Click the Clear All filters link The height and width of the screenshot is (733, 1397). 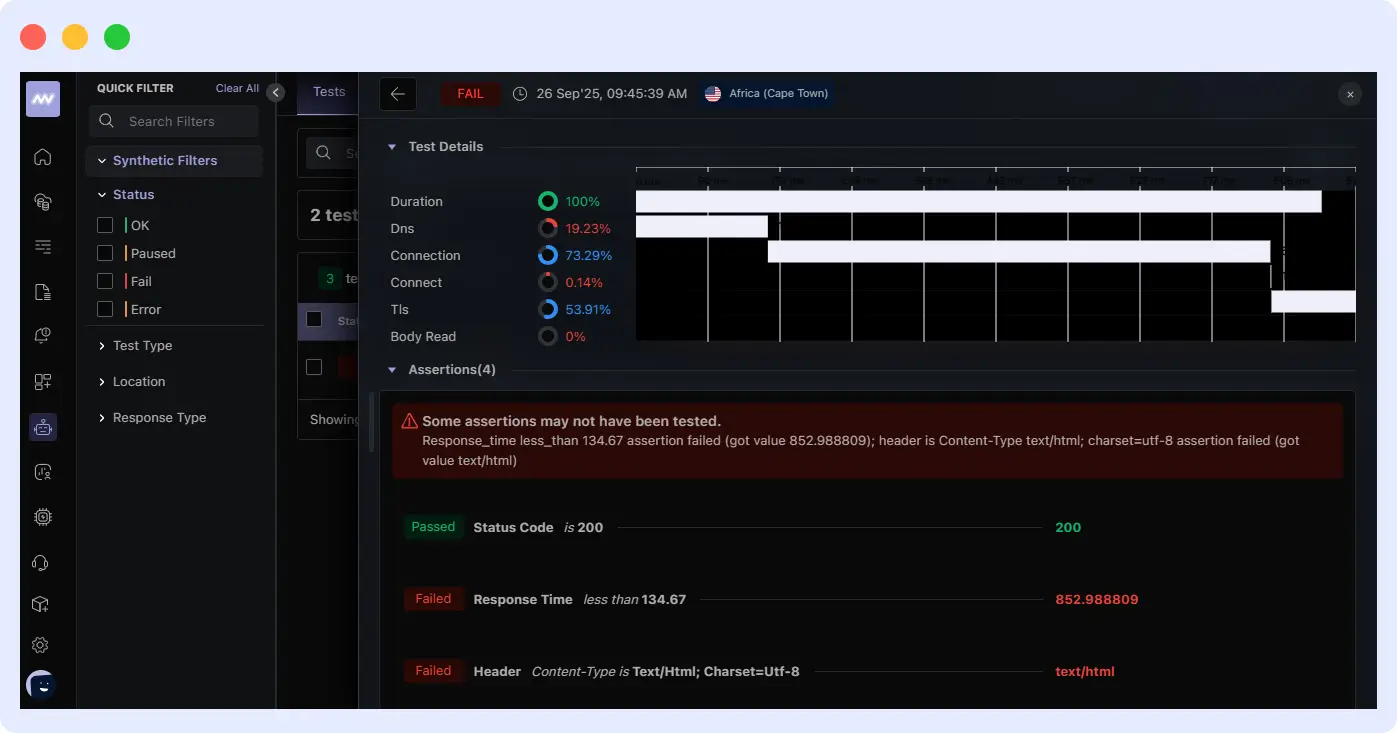(236, 88)
